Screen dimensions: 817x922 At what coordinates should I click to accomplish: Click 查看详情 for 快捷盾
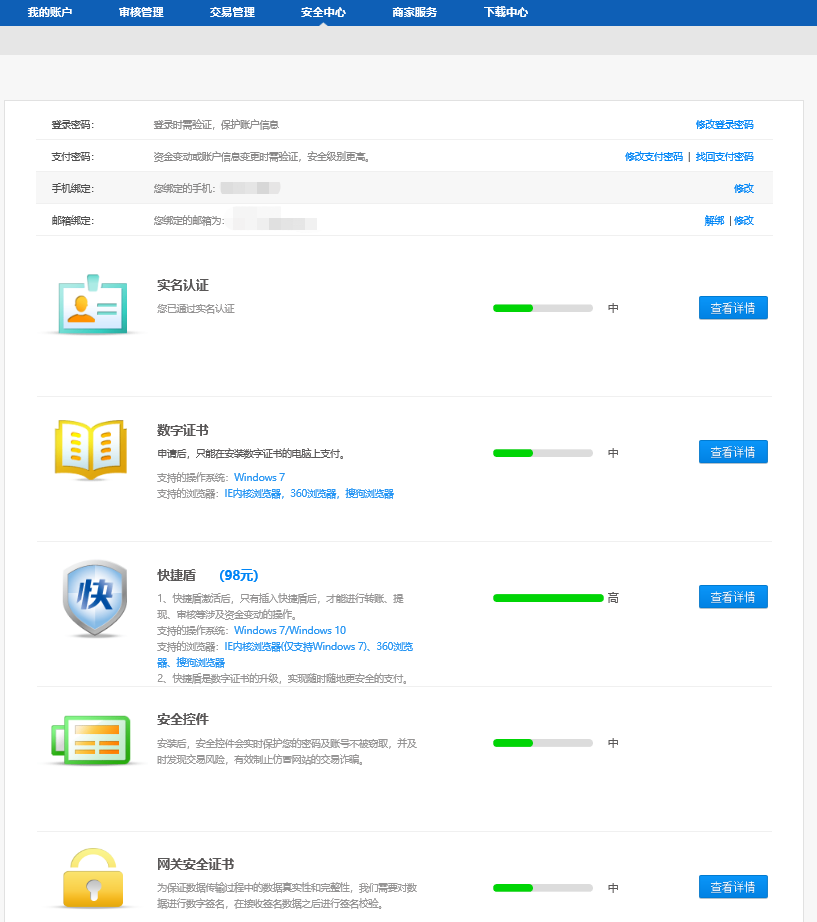pyautogui.click(x=733, y=596)
